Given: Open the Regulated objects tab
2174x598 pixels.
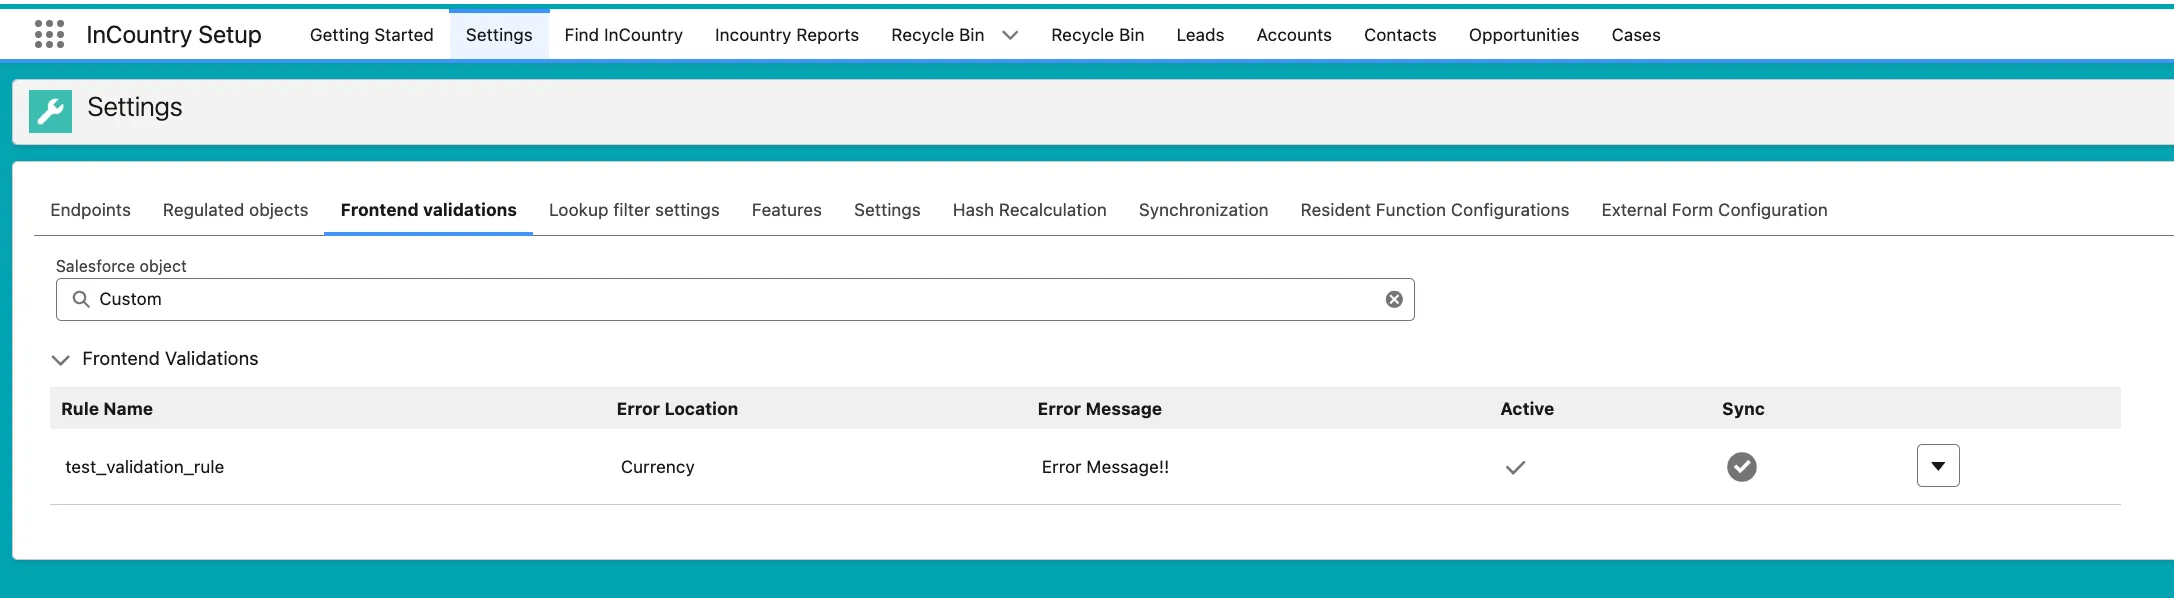Looking at the screenshot, I should pyautogui.click(x=235, y=210).
